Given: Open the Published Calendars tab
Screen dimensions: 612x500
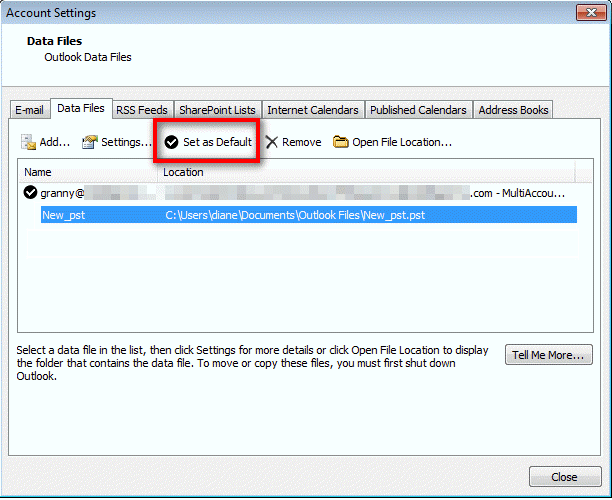Looking at the screenshot, I should pos(418,110).
